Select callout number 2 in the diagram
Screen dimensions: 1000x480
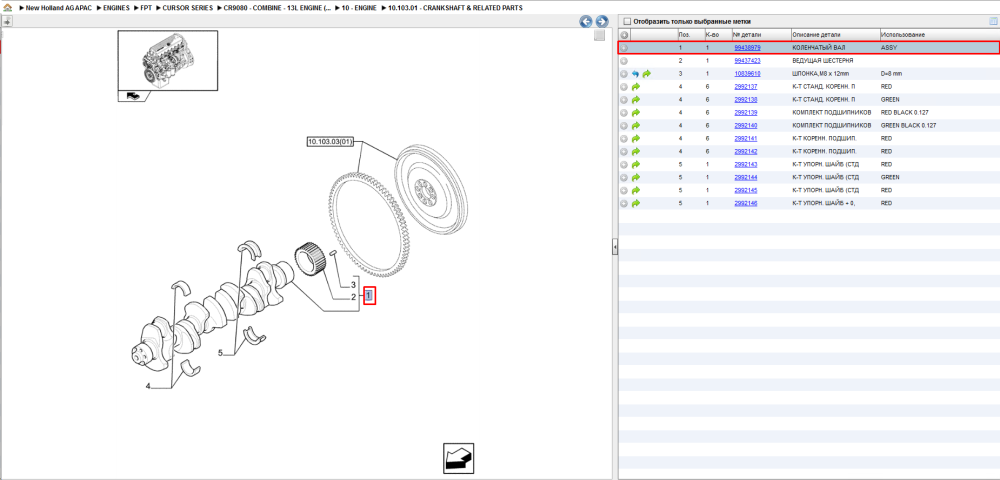[353, 297]
